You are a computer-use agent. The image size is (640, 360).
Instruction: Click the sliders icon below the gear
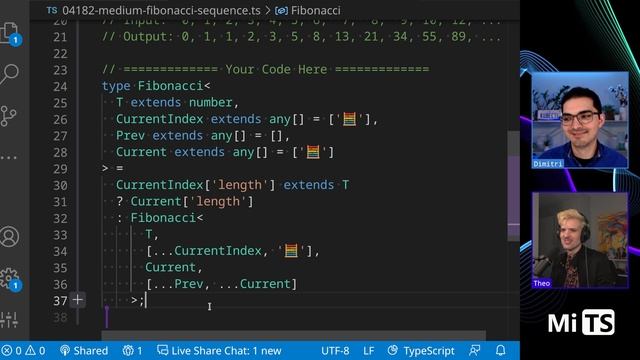9,320
